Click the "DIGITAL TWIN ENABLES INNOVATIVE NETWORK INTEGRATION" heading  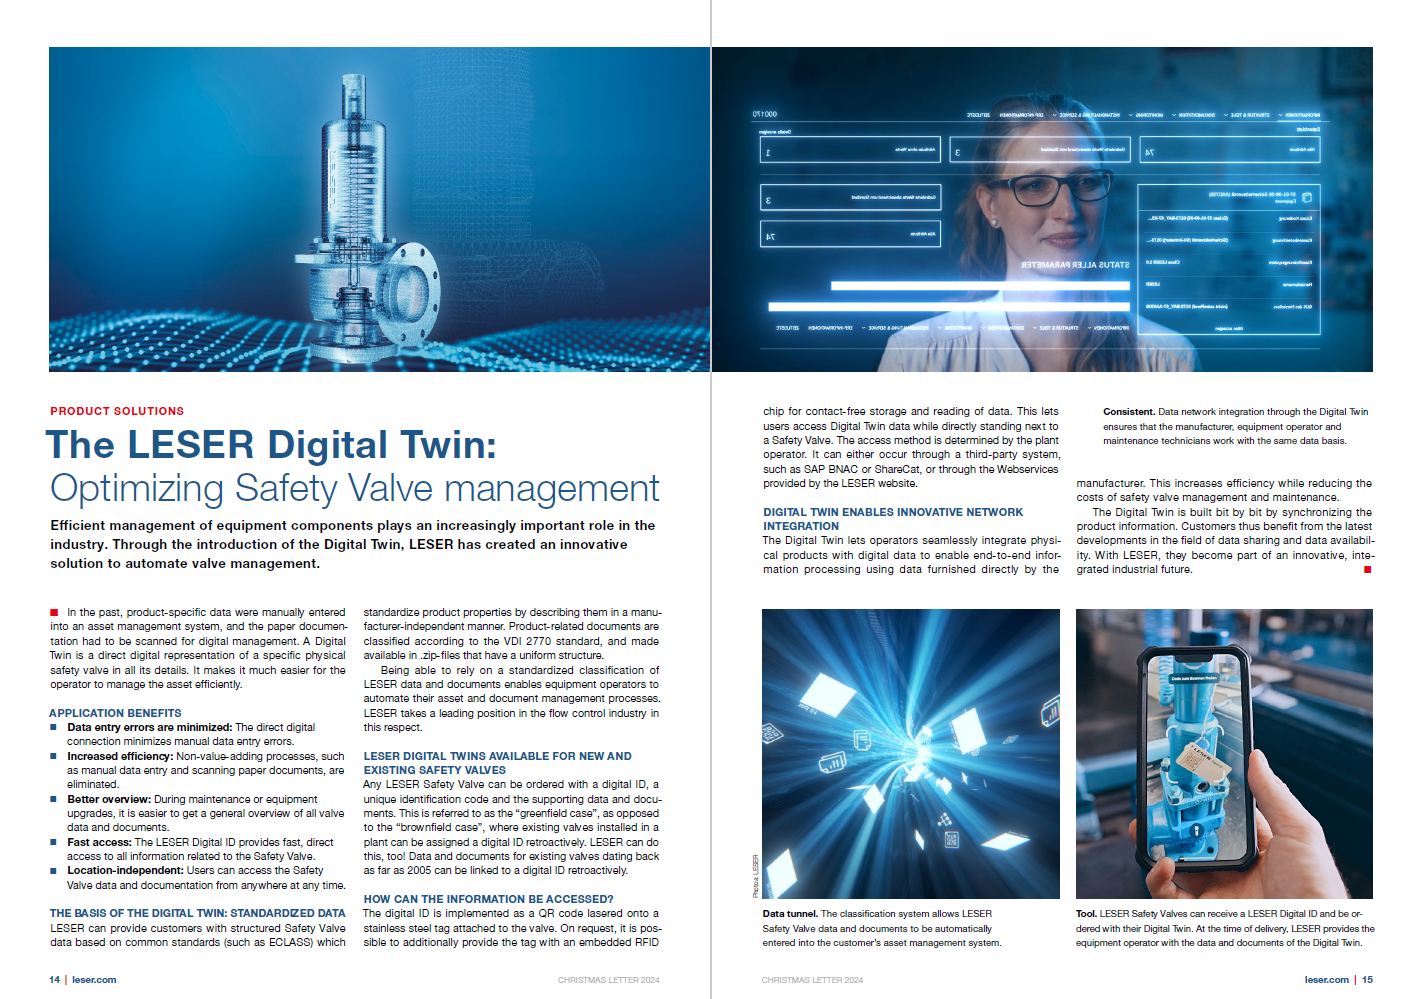[892, 518]
